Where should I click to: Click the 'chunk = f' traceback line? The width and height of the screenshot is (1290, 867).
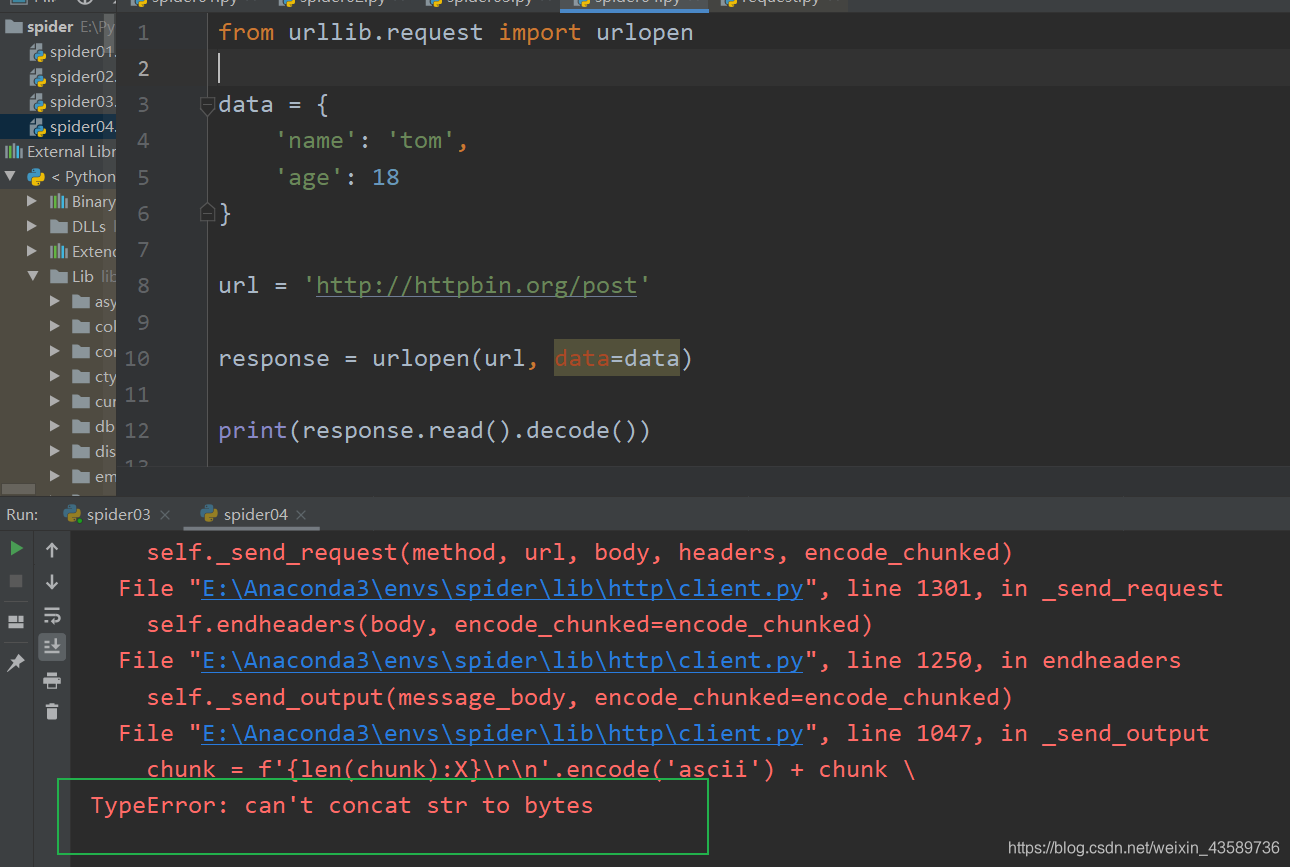pos(531,770)
